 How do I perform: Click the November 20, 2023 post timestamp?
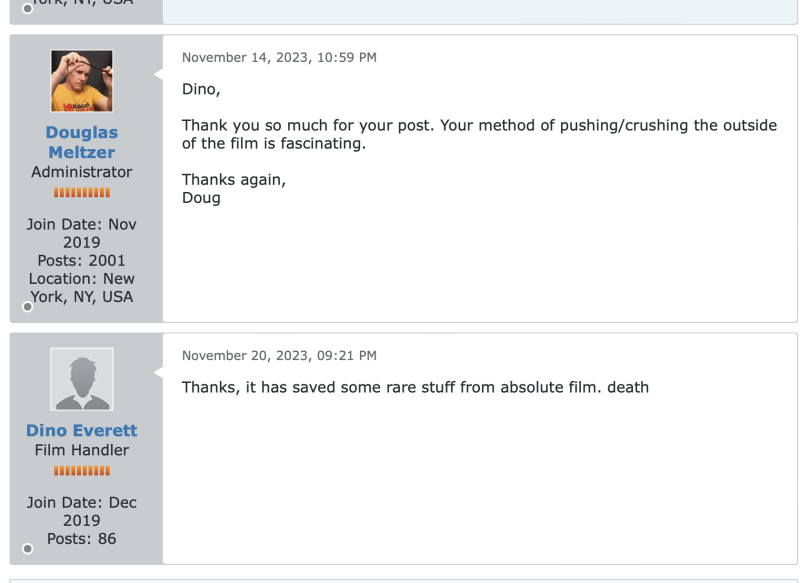279,356
